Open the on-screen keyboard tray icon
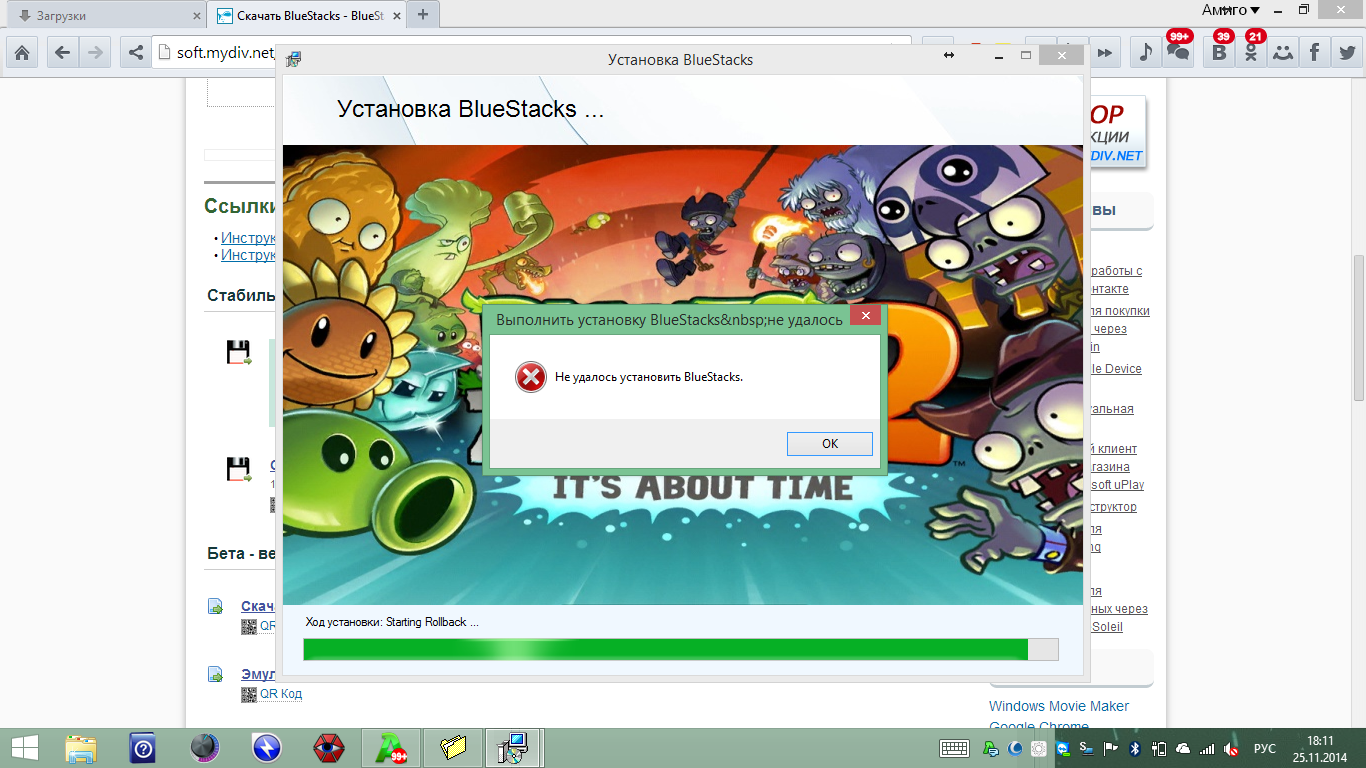The height and width of the screenshot is (768, 1366). point(954,748)
